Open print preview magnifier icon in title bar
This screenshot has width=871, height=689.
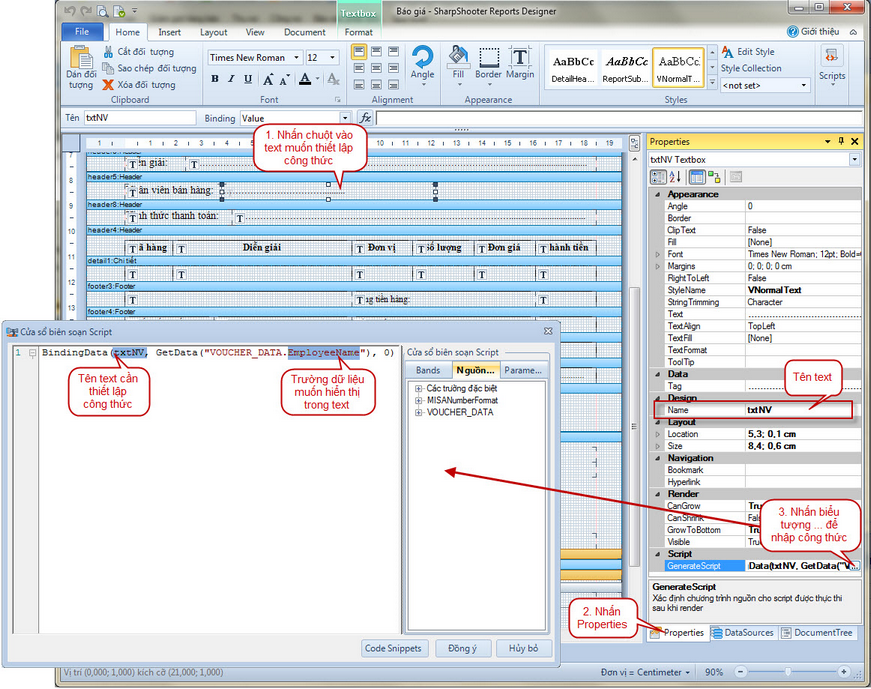pyautogui.click(x=102, y=11)
